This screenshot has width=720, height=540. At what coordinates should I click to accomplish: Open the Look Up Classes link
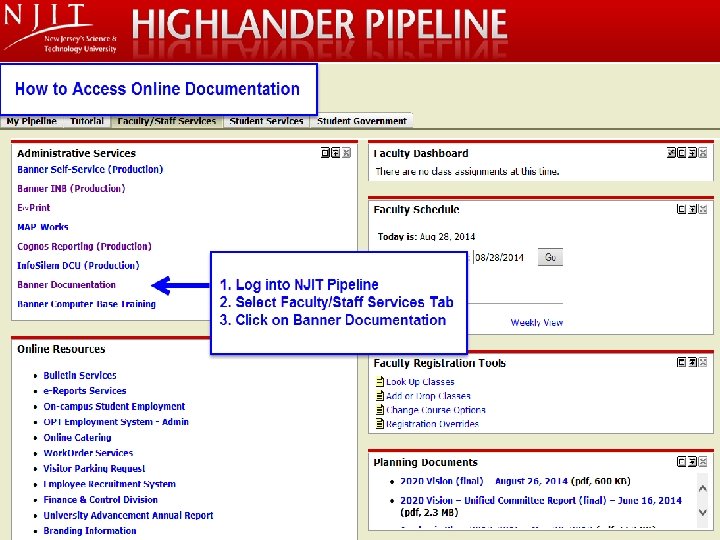coord(420,382)
